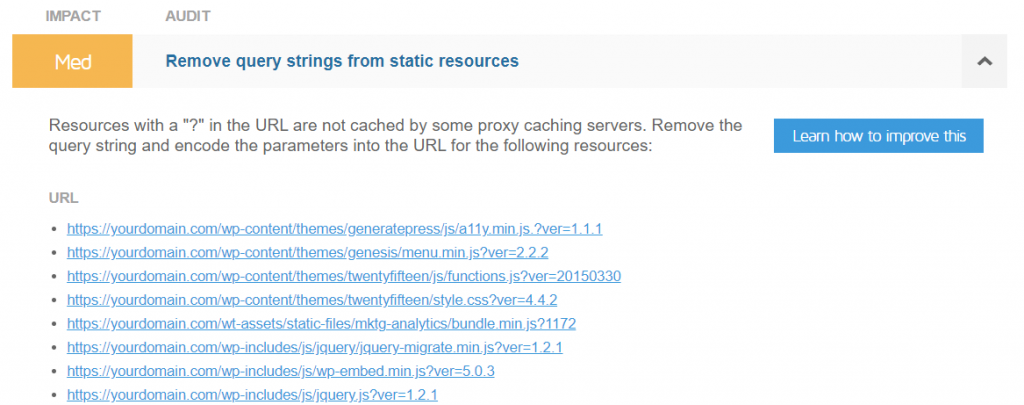
Task: Open the generatepress a11y.min.js link
Action: (334, 229)
